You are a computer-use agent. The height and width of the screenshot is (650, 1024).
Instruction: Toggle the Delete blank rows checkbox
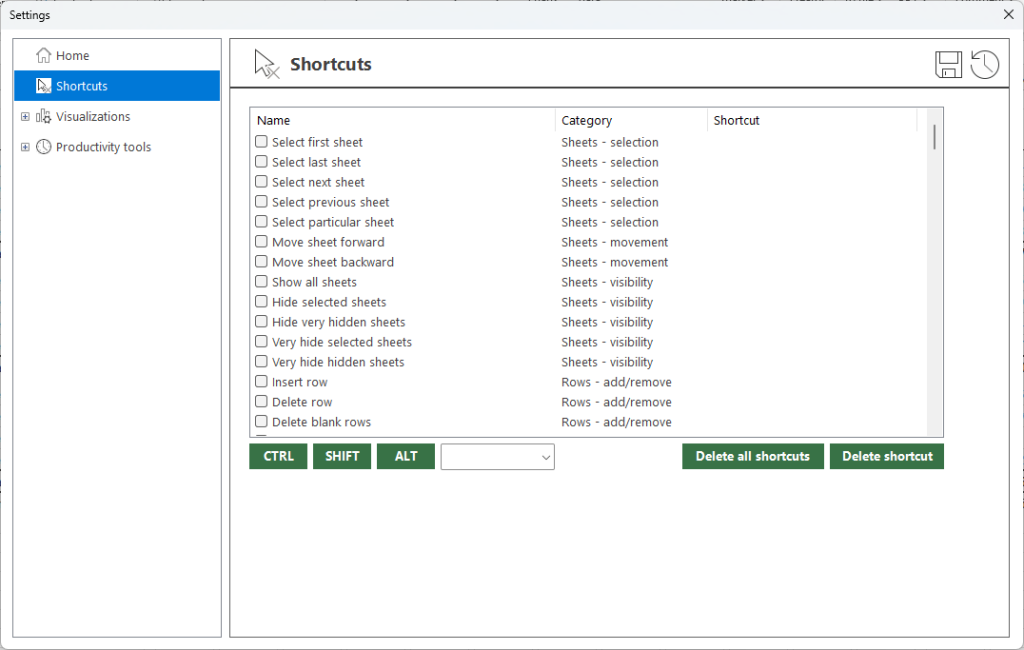pos(262,422)
